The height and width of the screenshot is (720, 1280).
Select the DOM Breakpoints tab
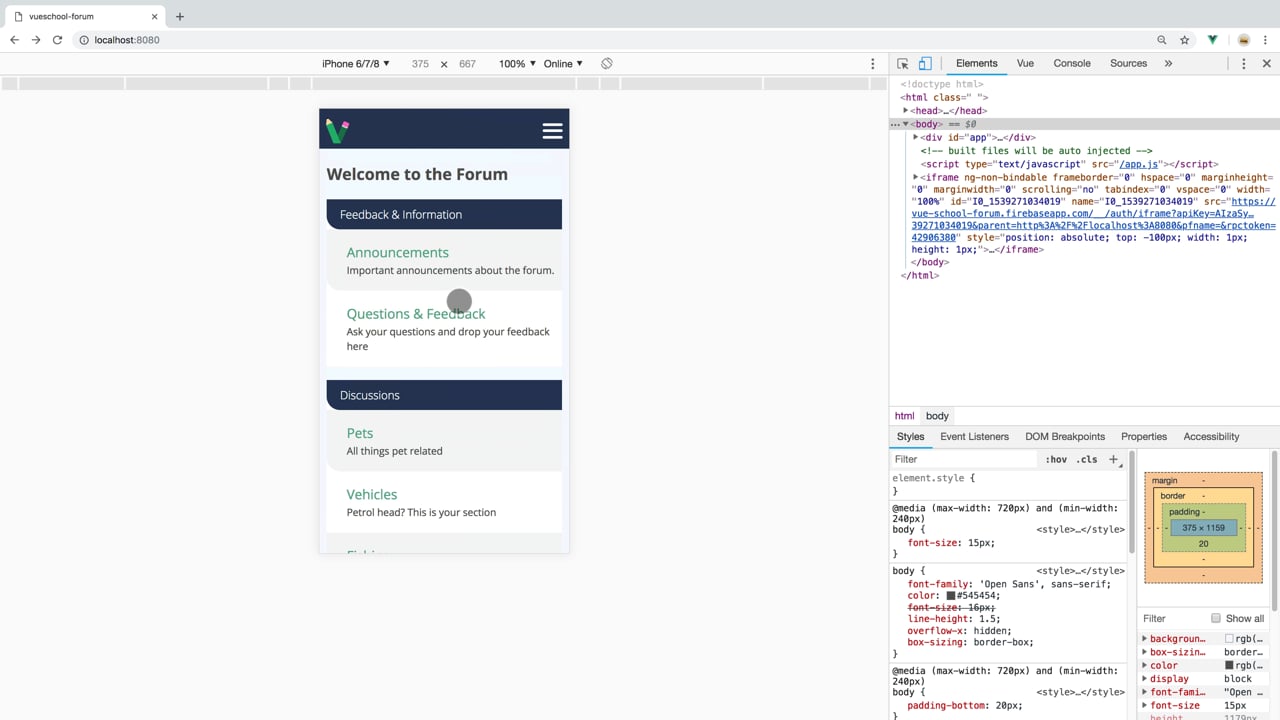point(1065,436)
